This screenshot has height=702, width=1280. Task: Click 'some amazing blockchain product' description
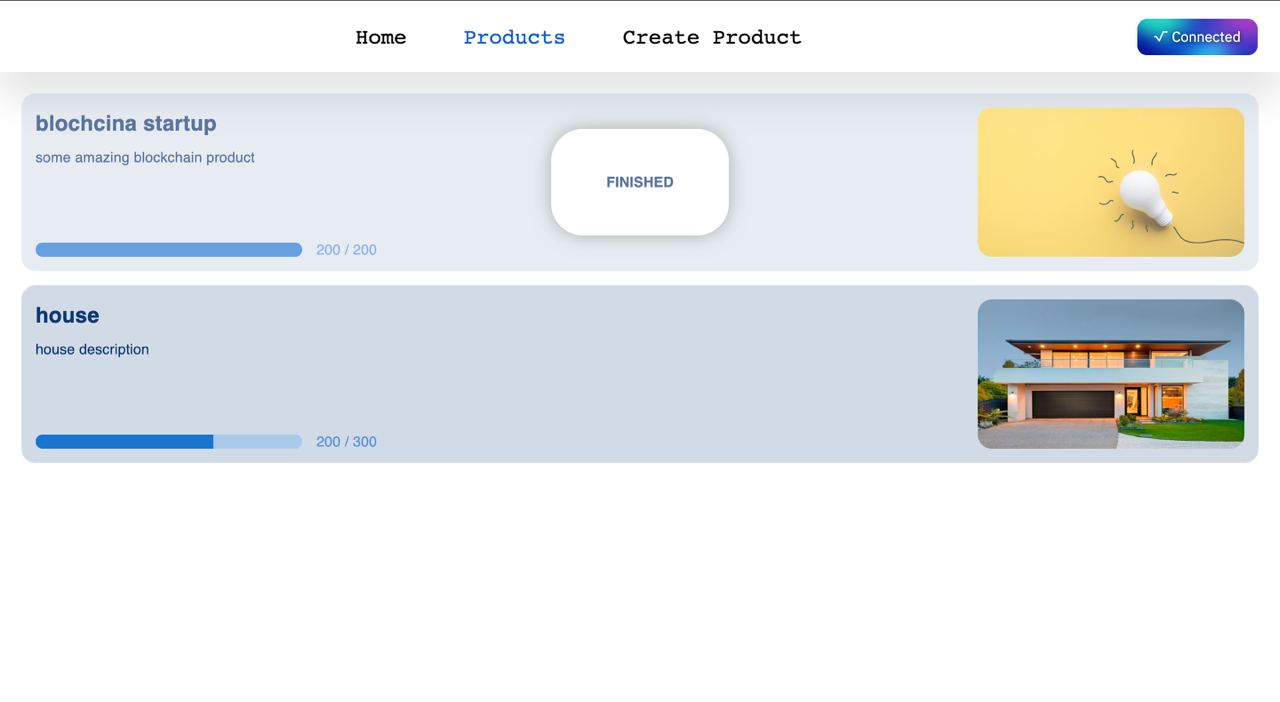(145, 157)
